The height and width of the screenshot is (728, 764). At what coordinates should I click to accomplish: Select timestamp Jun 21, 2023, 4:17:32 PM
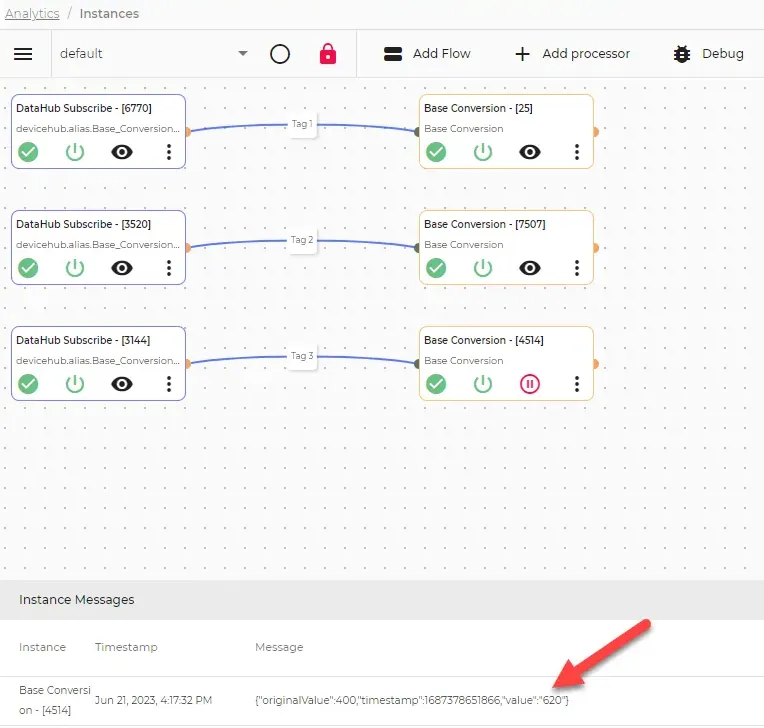pyautogui.click(x=153, y=700)
